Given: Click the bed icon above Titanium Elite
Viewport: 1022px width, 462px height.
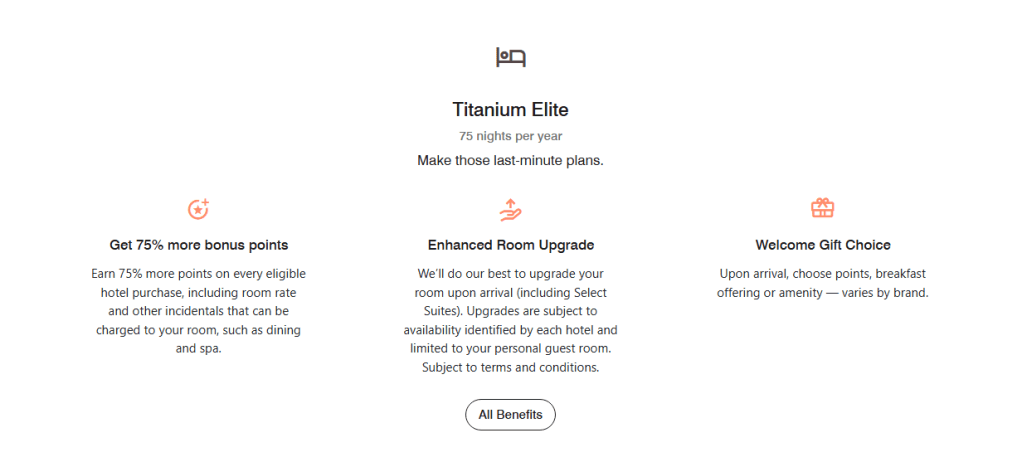Looking at the screenshot, I should 510,57.
